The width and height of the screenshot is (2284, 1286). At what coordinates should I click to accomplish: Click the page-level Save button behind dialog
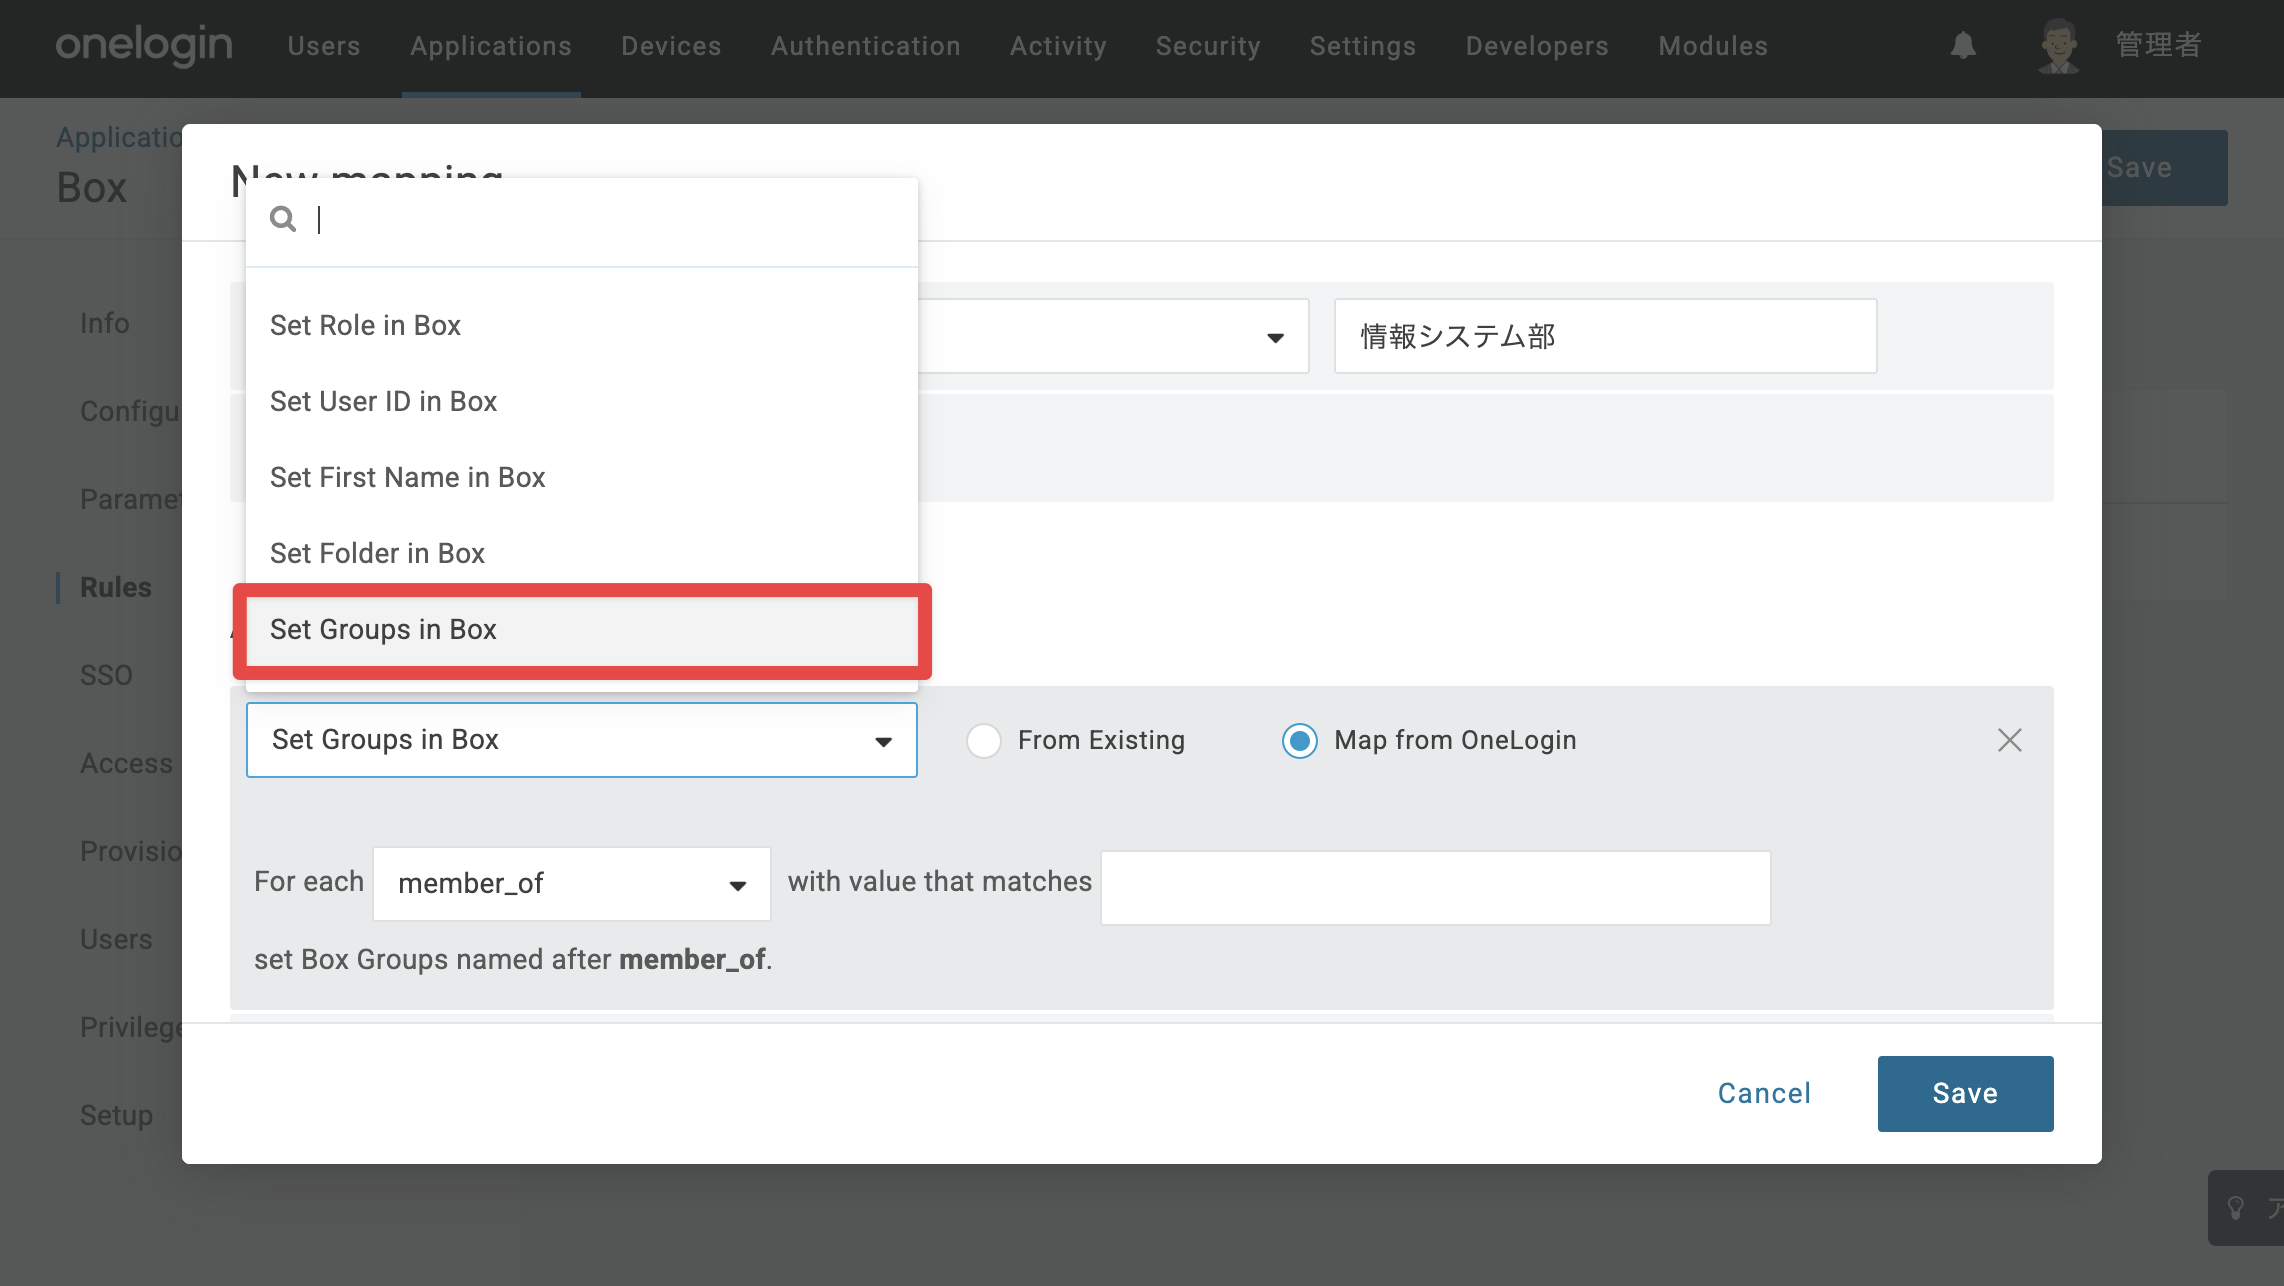pos(2165,168)
